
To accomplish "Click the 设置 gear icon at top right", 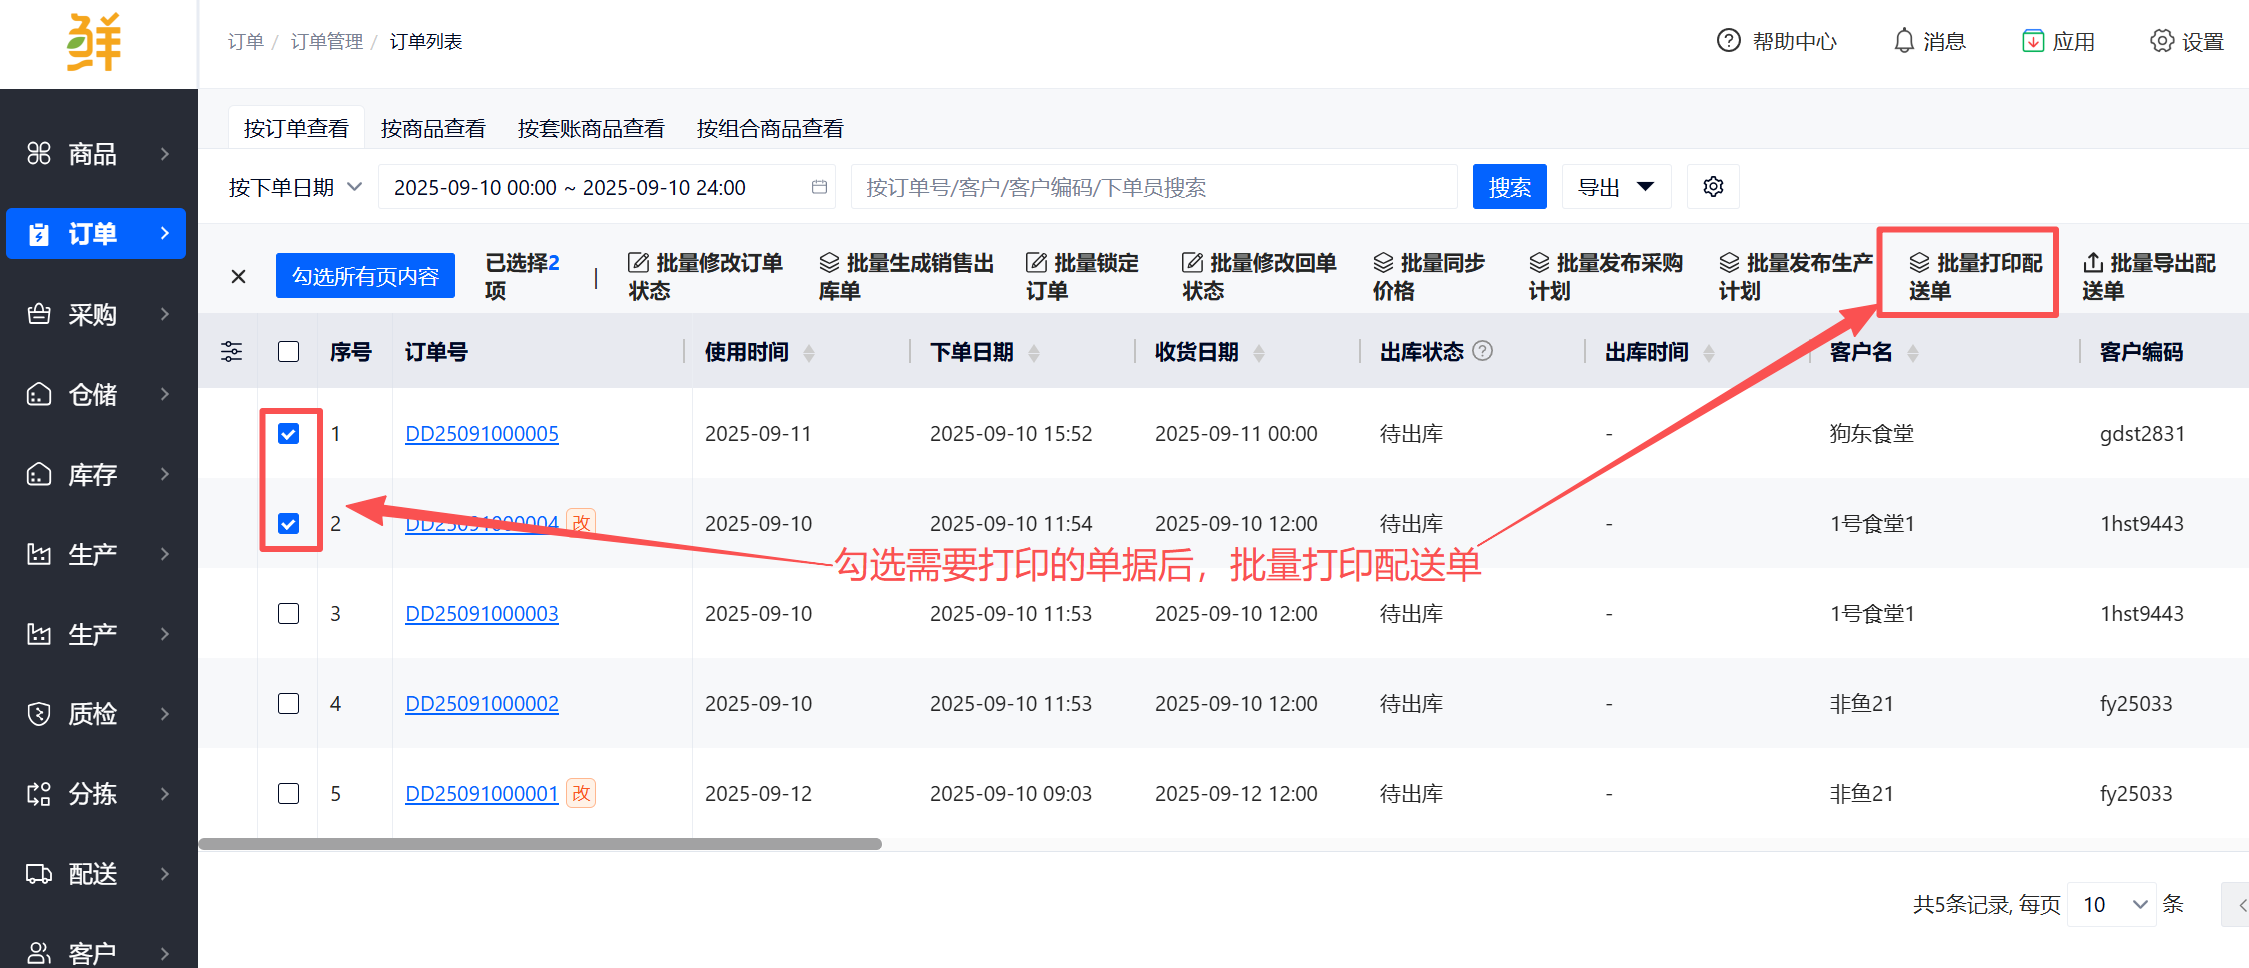I will 2162,41.
